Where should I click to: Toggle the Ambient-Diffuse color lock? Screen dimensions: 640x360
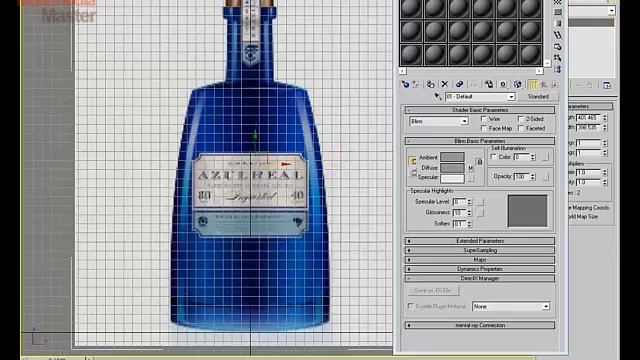[412, 161]
